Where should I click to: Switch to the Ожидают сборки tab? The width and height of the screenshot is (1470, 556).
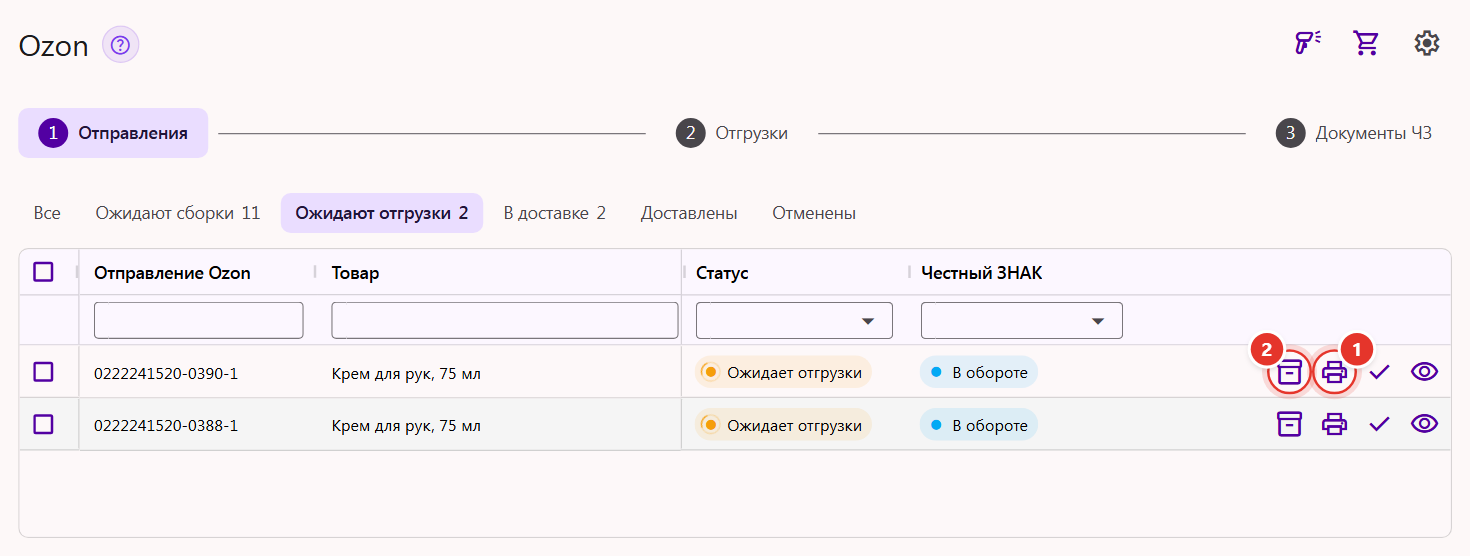(x=178, y=213)
